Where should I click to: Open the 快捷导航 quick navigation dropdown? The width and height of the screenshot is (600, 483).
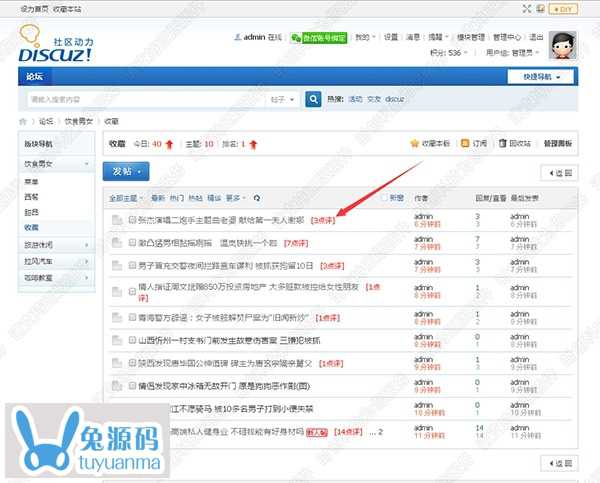coord(541,77)
